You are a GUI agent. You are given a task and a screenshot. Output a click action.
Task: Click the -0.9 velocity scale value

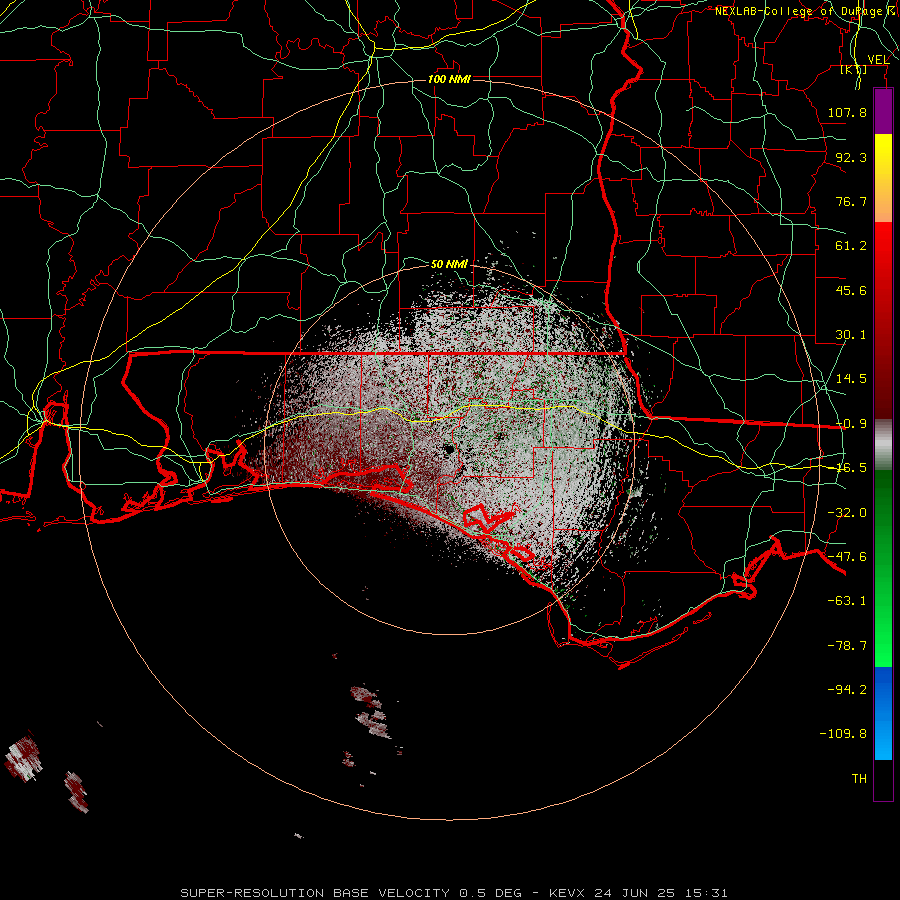coord(851,424)
